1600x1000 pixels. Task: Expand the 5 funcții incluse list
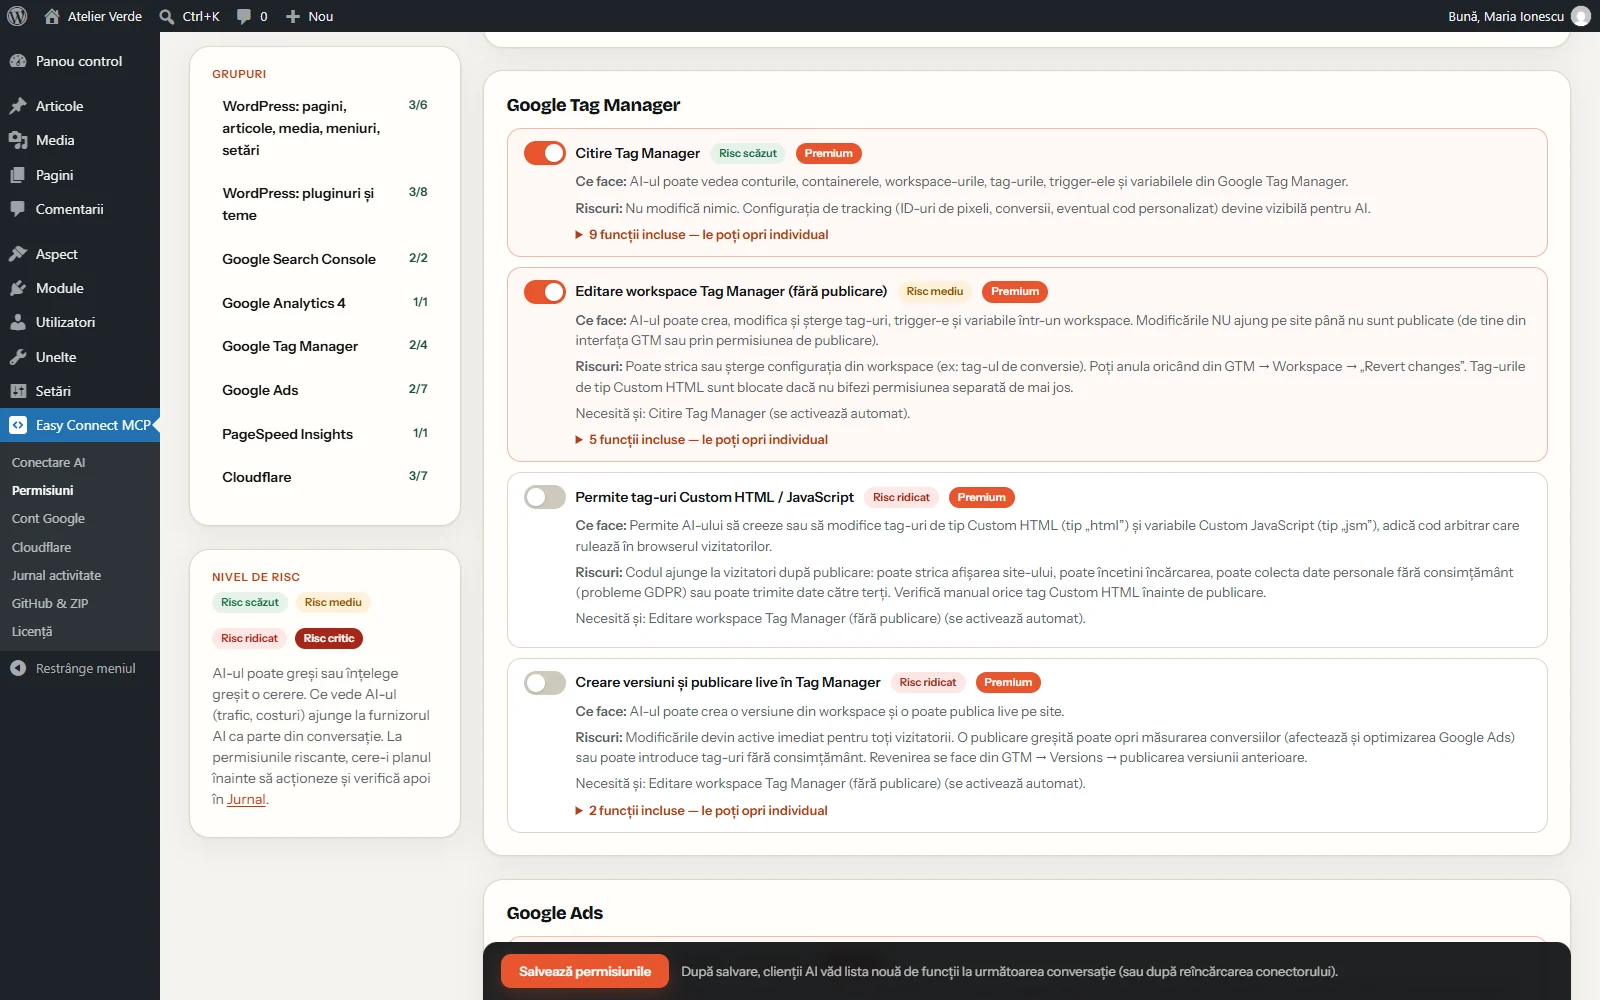[702, 440]
